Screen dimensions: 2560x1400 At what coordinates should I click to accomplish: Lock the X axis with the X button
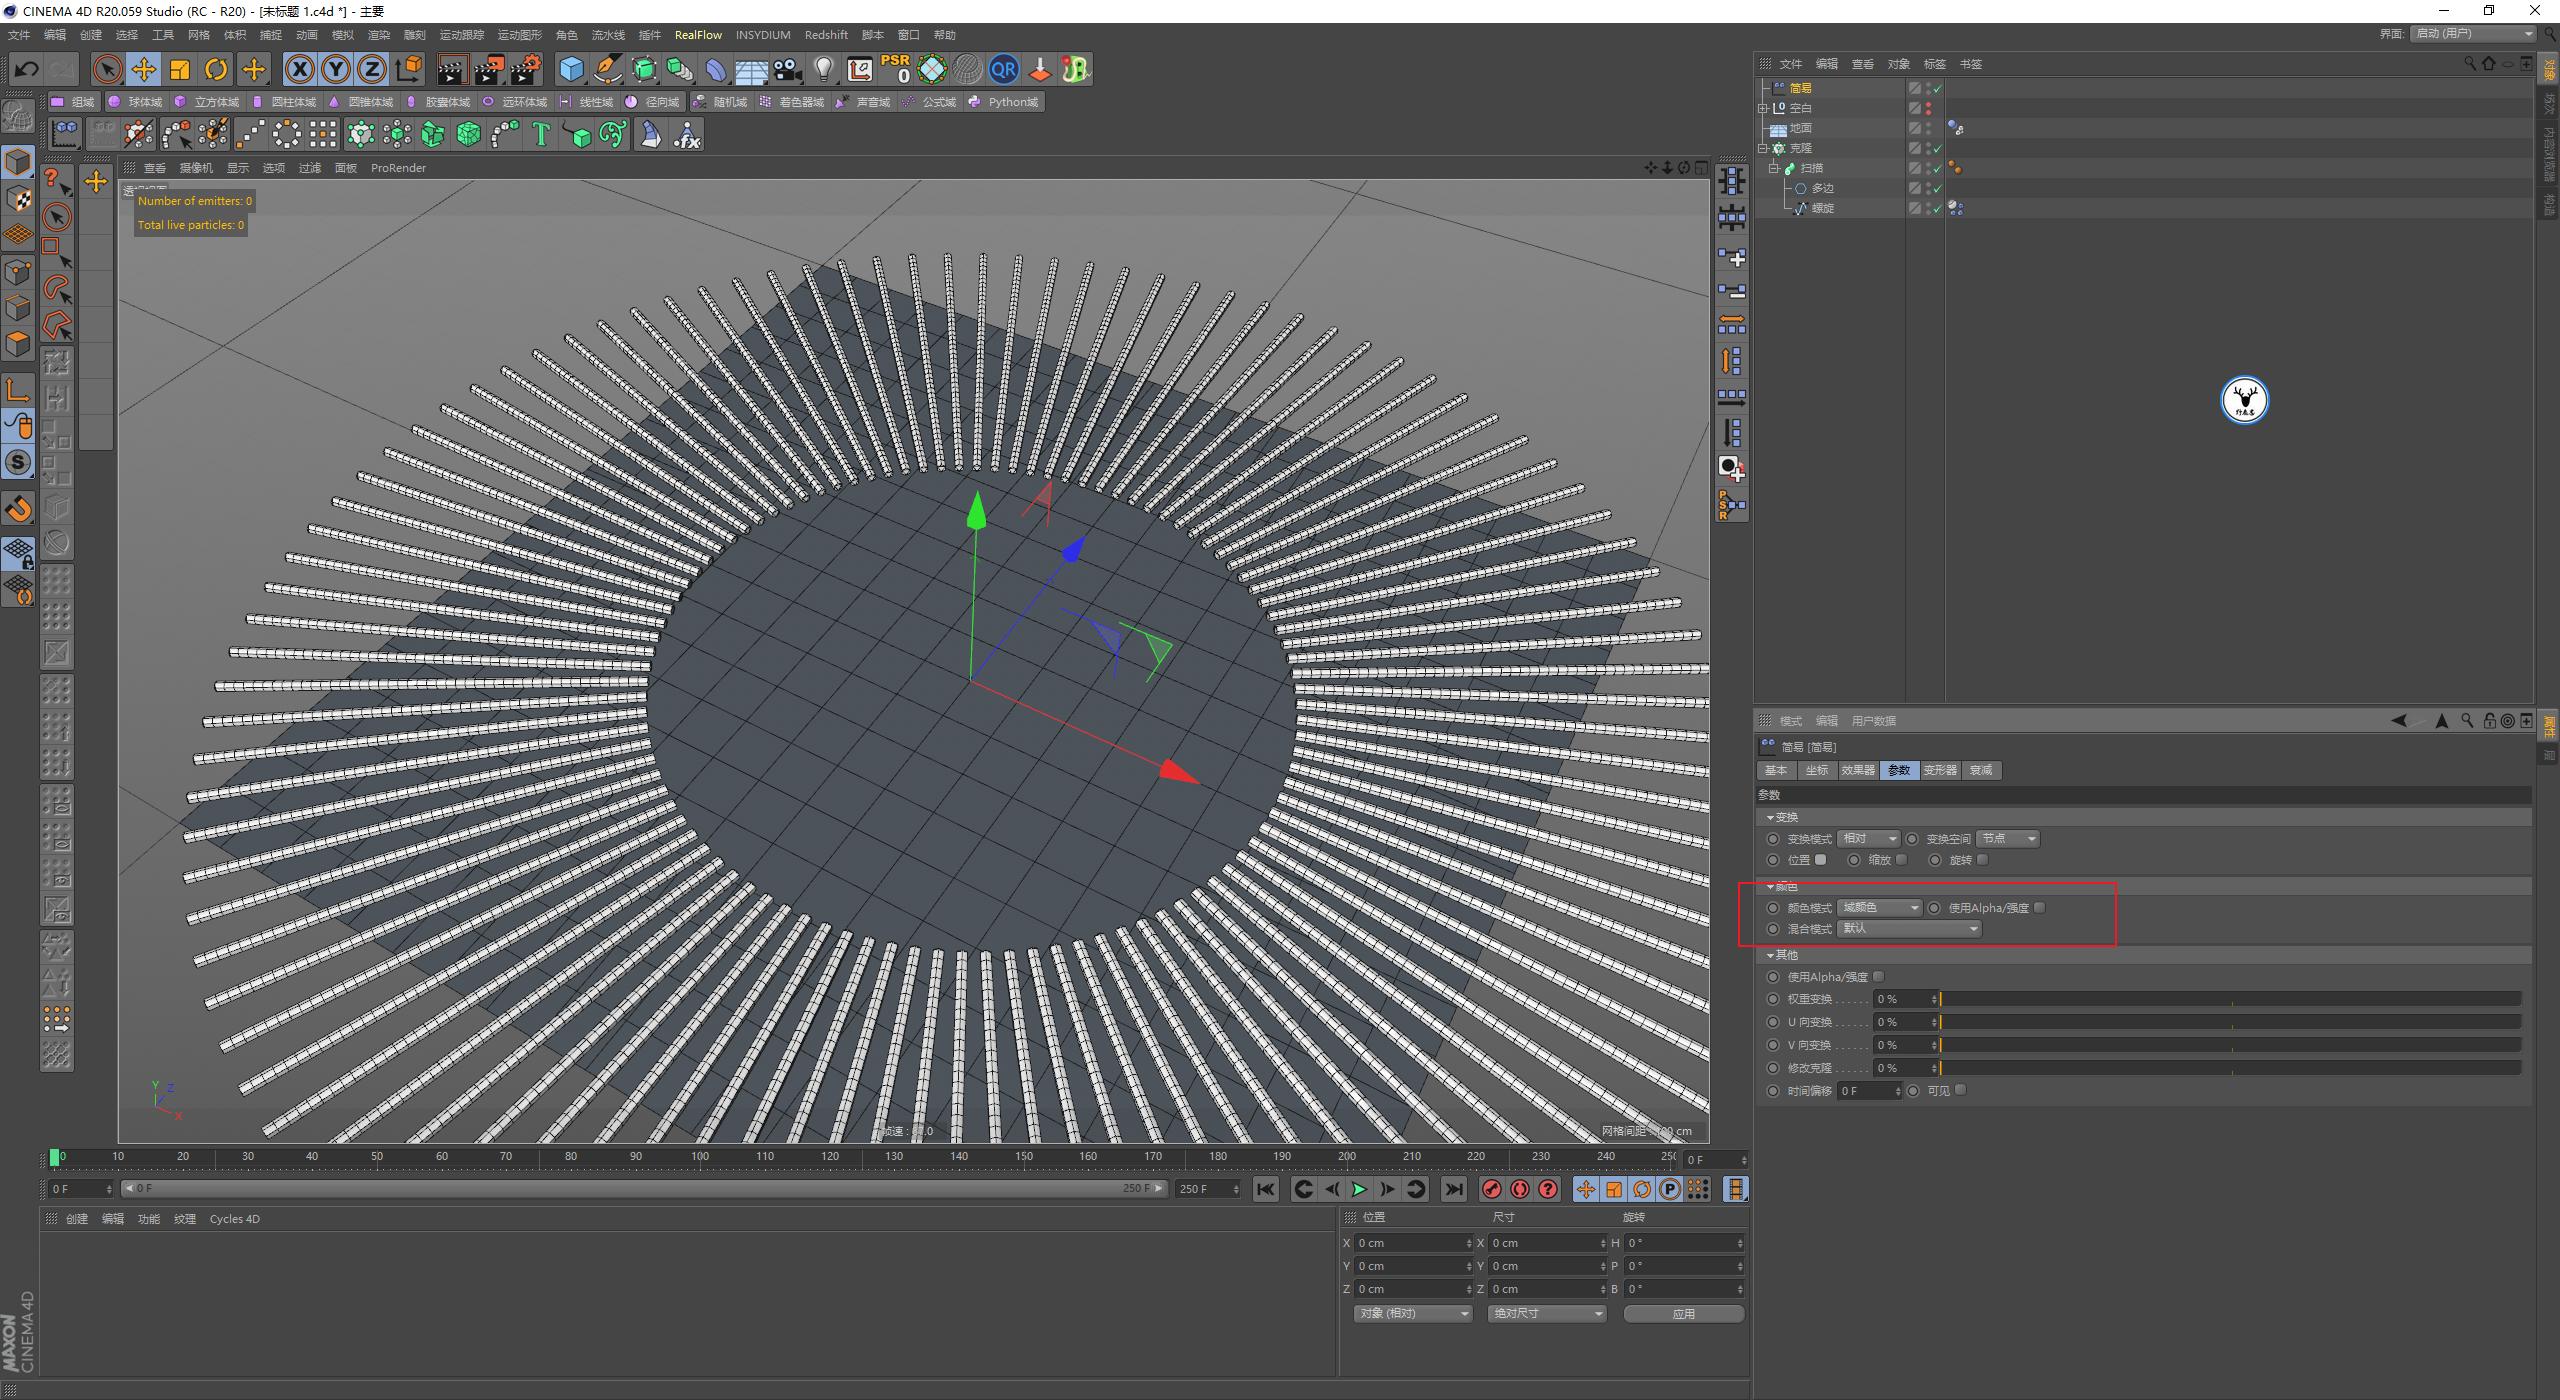(x=300, y=69)
